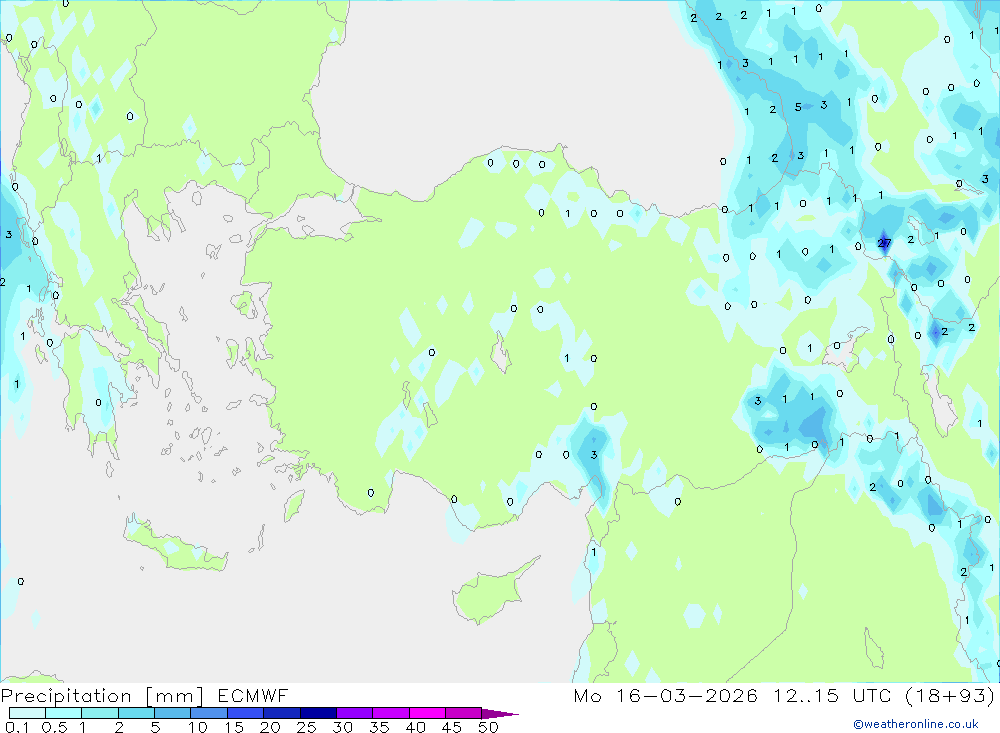Click the 0.1–0.5 mm legend color swatch
The height and width of the screenshot is (733, 1000).
coord(27,713)
